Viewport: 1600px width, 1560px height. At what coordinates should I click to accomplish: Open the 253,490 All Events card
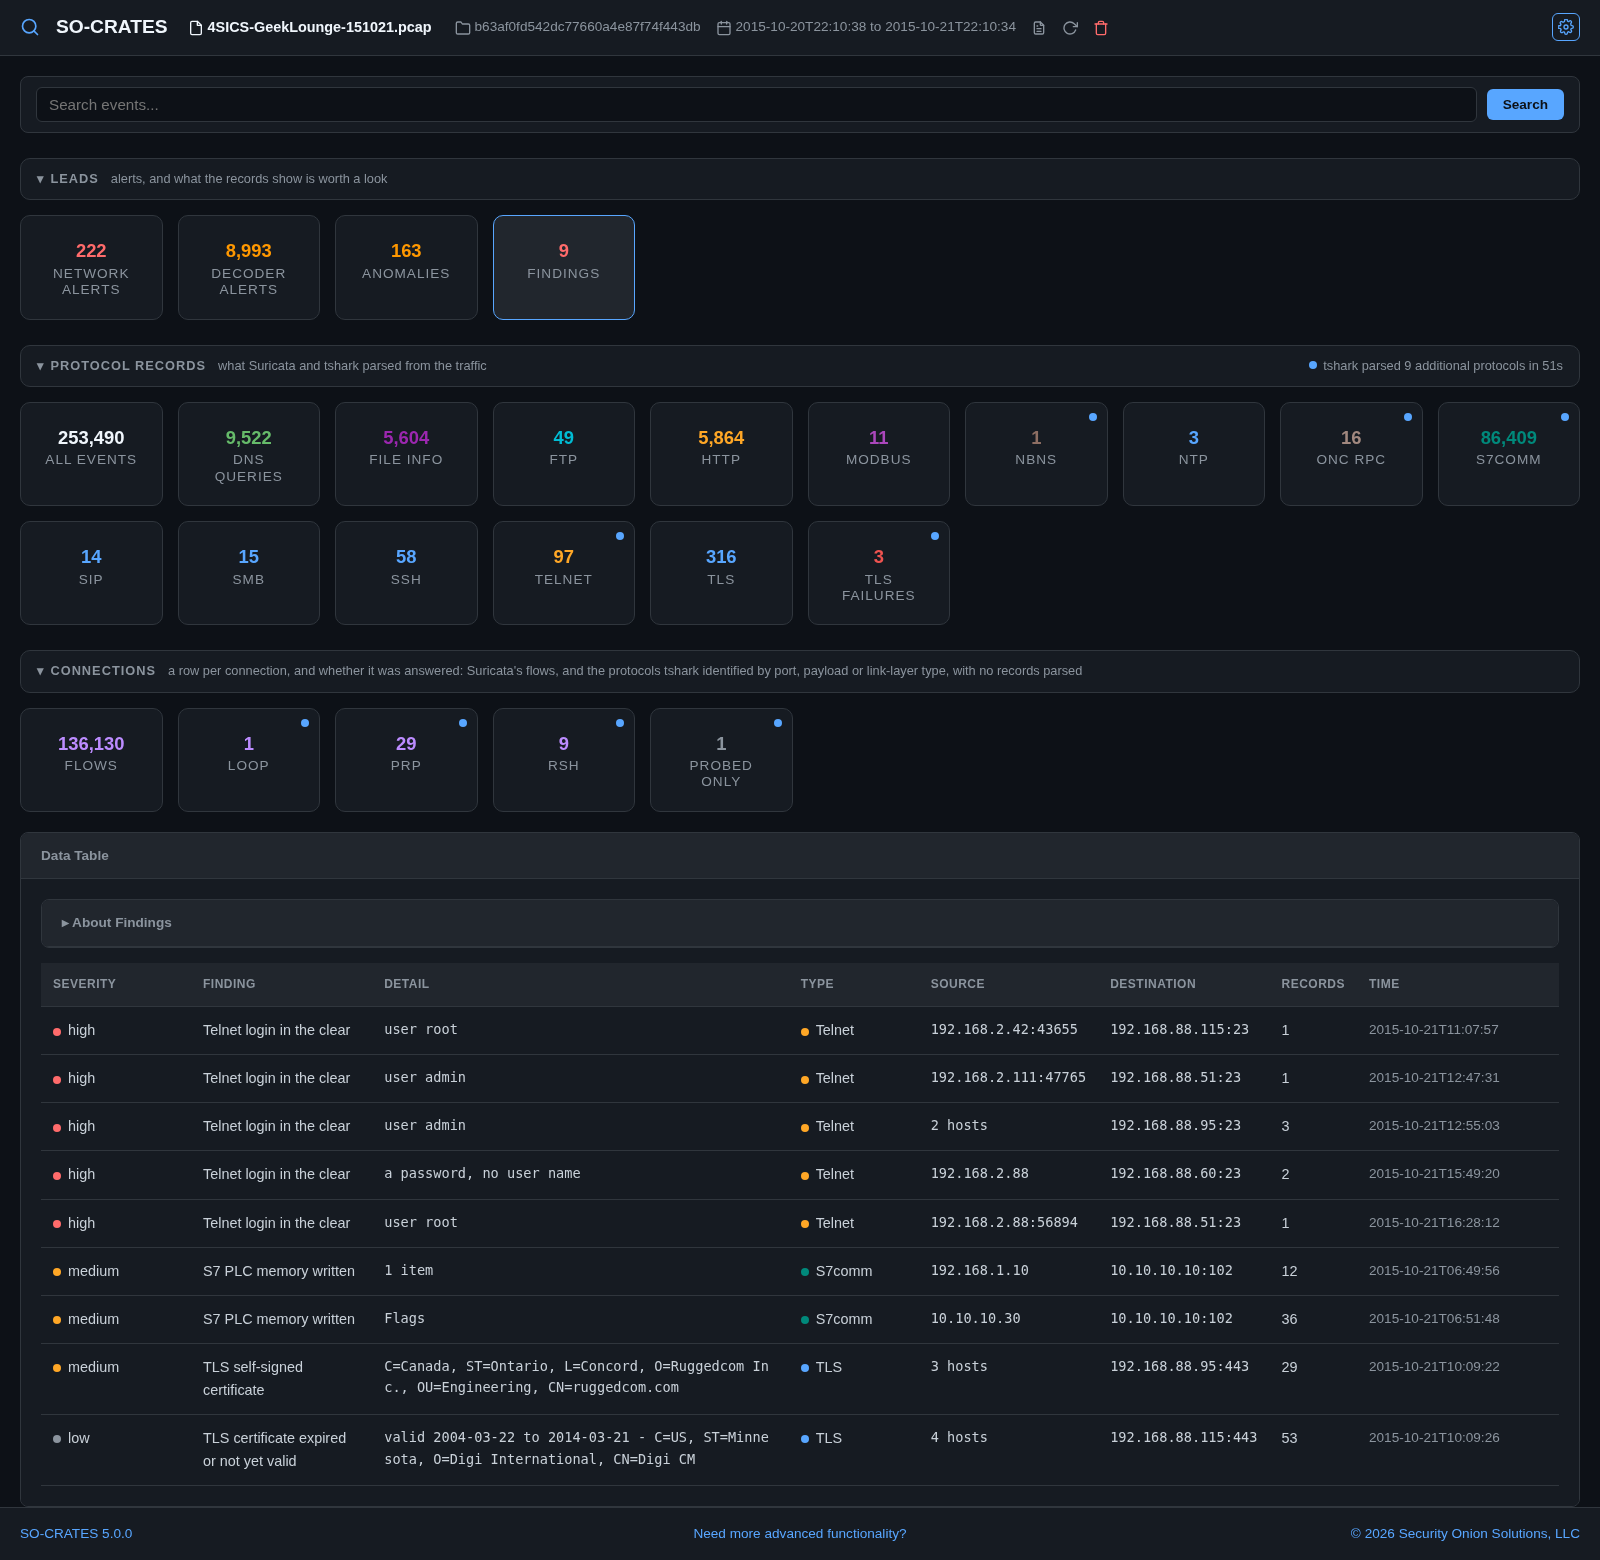click(91, 454)
